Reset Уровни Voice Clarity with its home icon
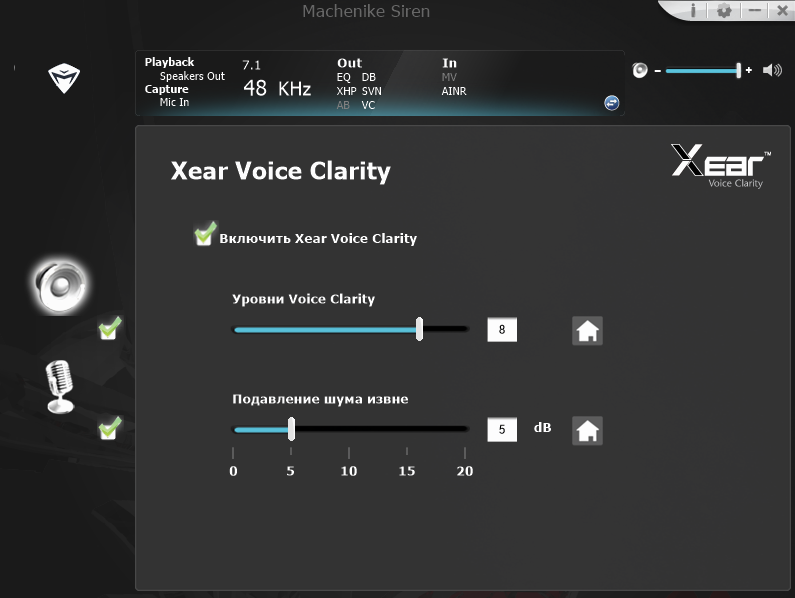Image resolution: width=795 pixels, height=598 pixels. click(x=587, y=331)
